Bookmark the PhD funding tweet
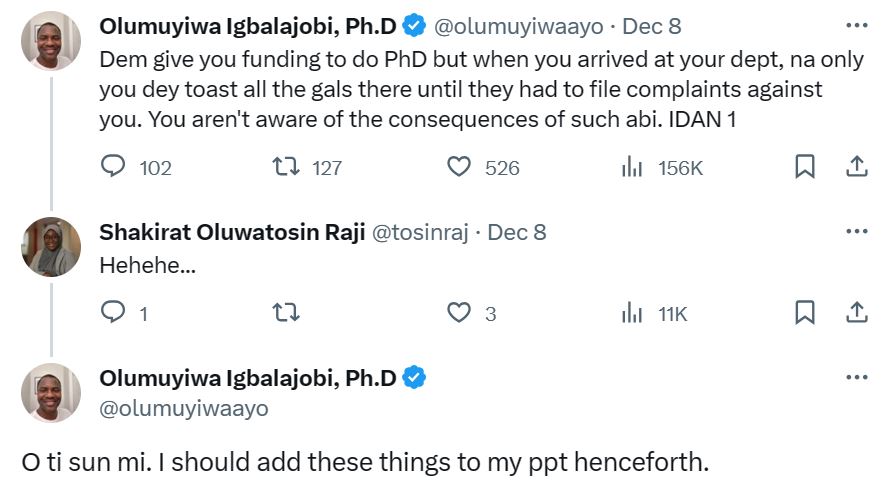Screen dimensions: 893x487 tap(804, 168)
